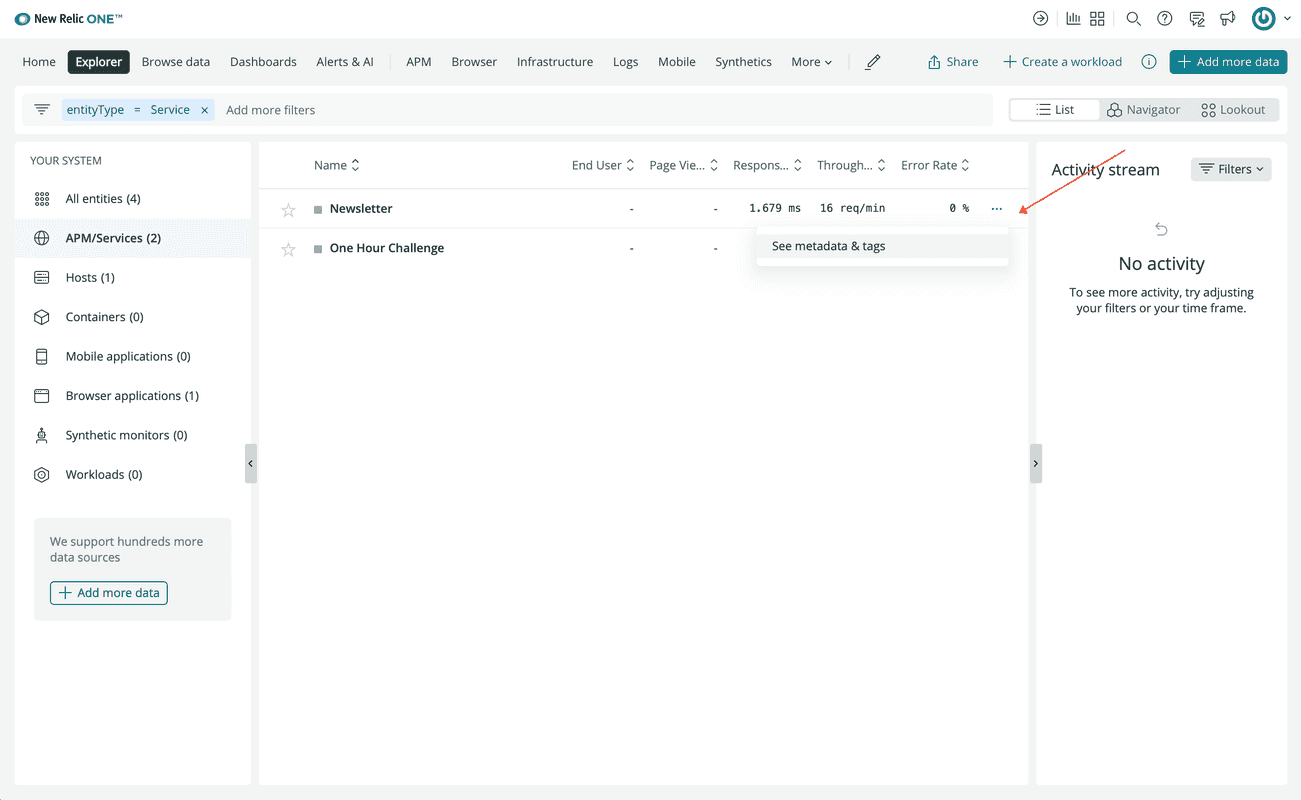Image resolution: width=1301 pixels, height=800 pixels.
Task: Click the New Relic ONE logo
Action: click(68, 19)
